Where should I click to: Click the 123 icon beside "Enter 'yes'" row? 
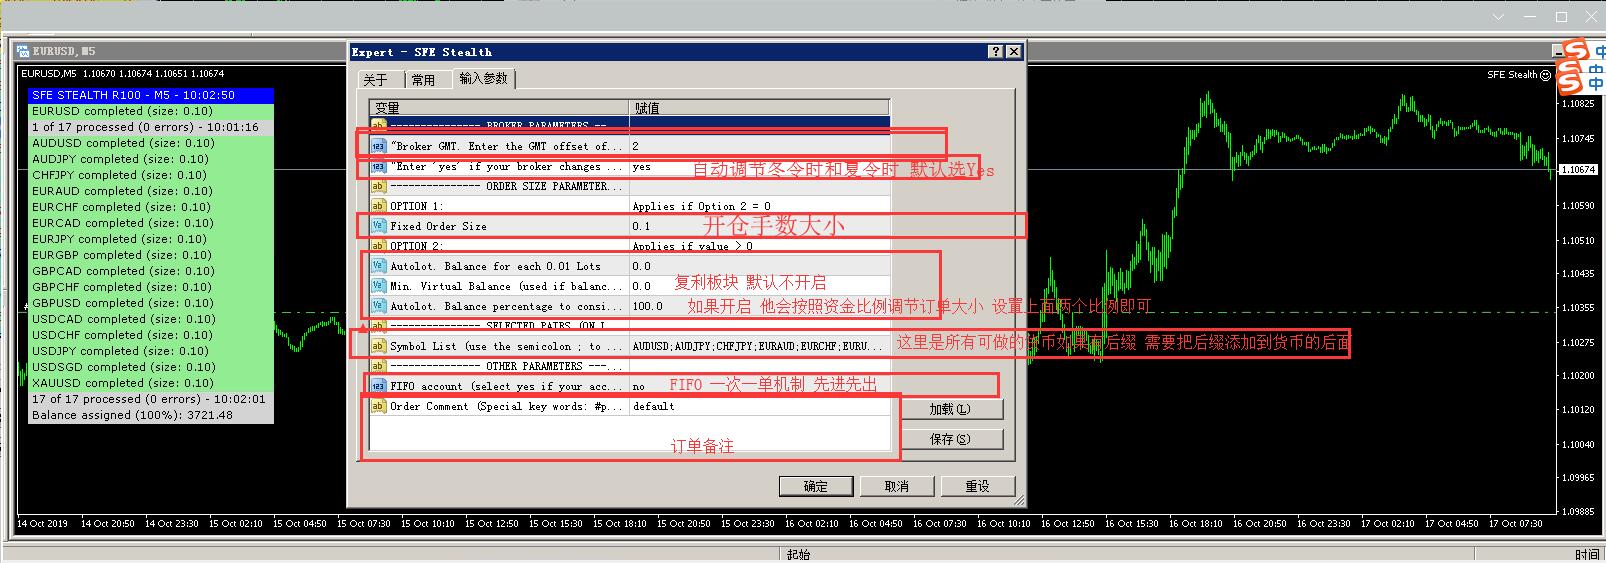[x=378, y=166]
